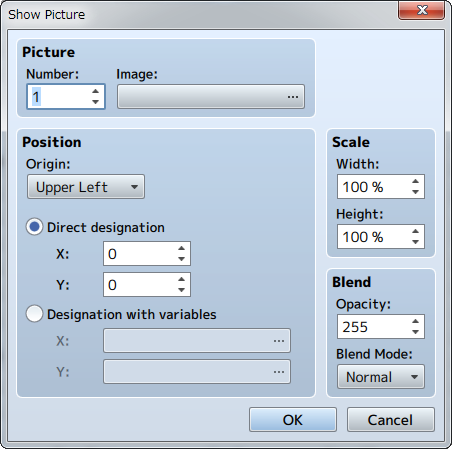The image size is (452, 449).
Task: Lower Opacity value with down arrow
Action: 415,332
